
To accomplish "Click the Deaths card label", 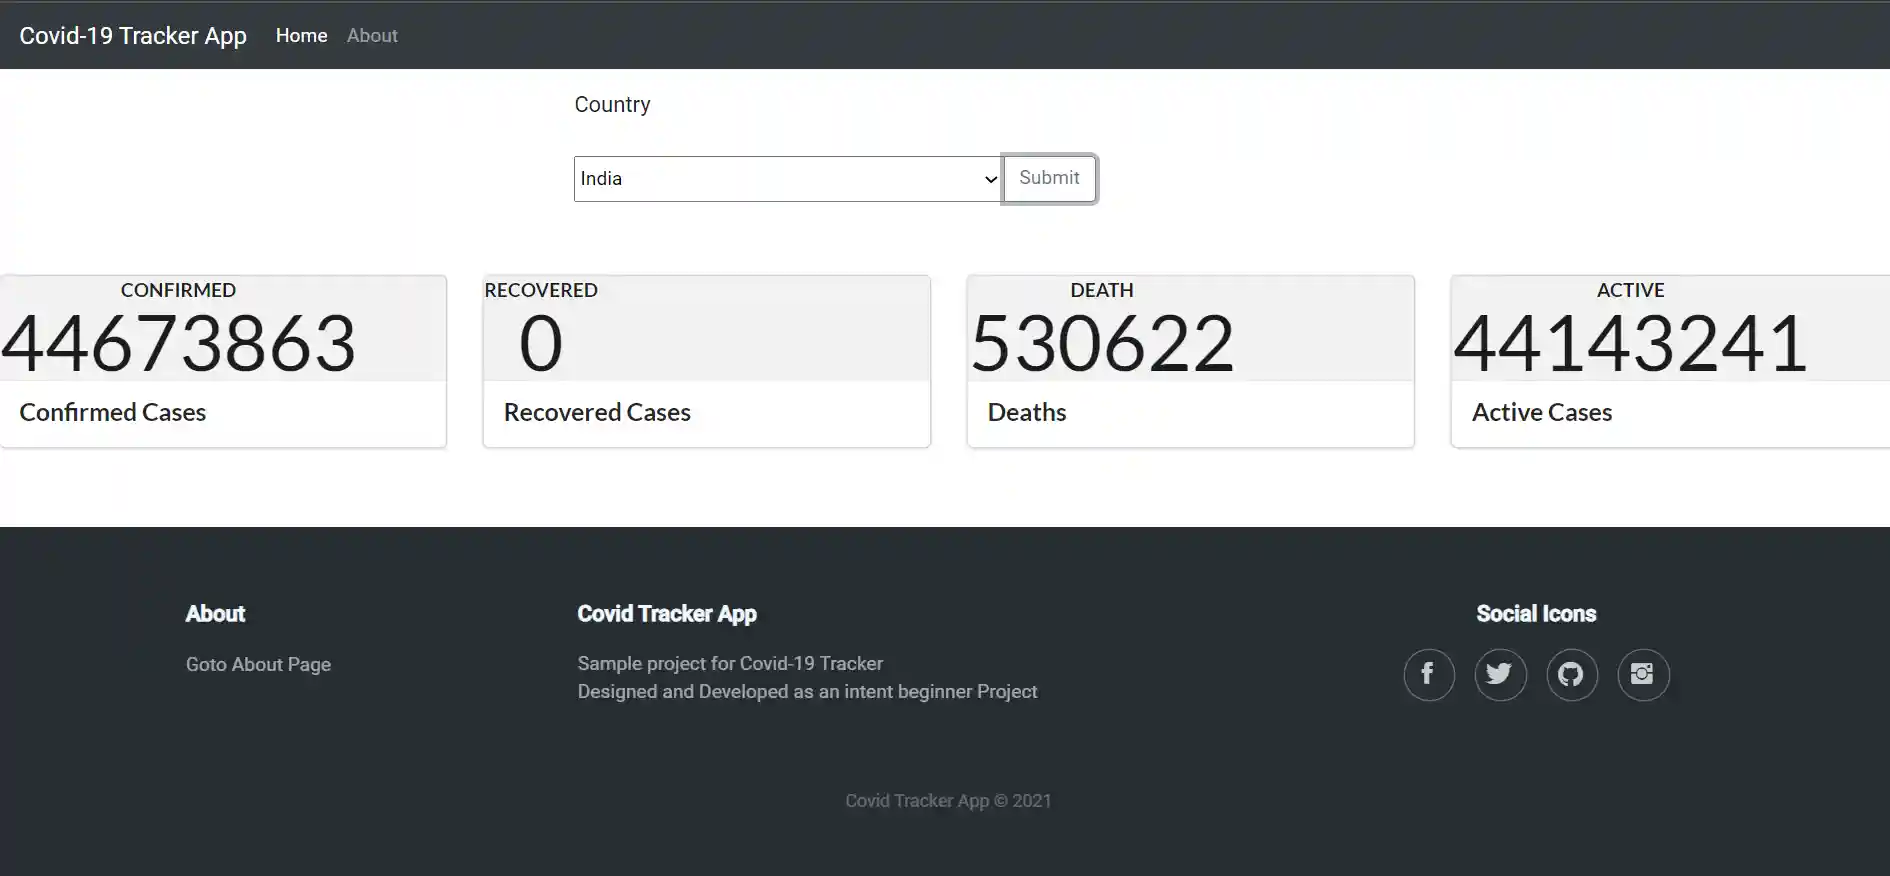I will click(1027, 412).
